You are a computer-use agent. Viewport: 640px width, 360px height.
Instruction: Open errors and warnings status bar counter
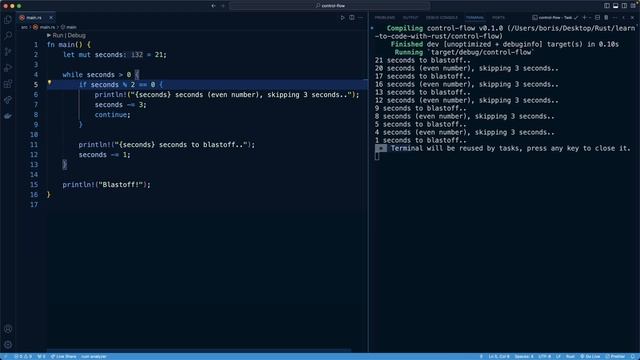coord(23,356)
